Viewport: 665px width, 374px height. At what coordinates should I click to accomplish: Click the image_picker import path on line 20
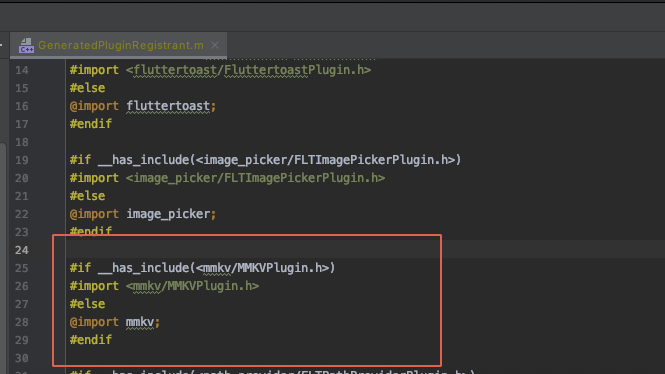coord(255,178)
